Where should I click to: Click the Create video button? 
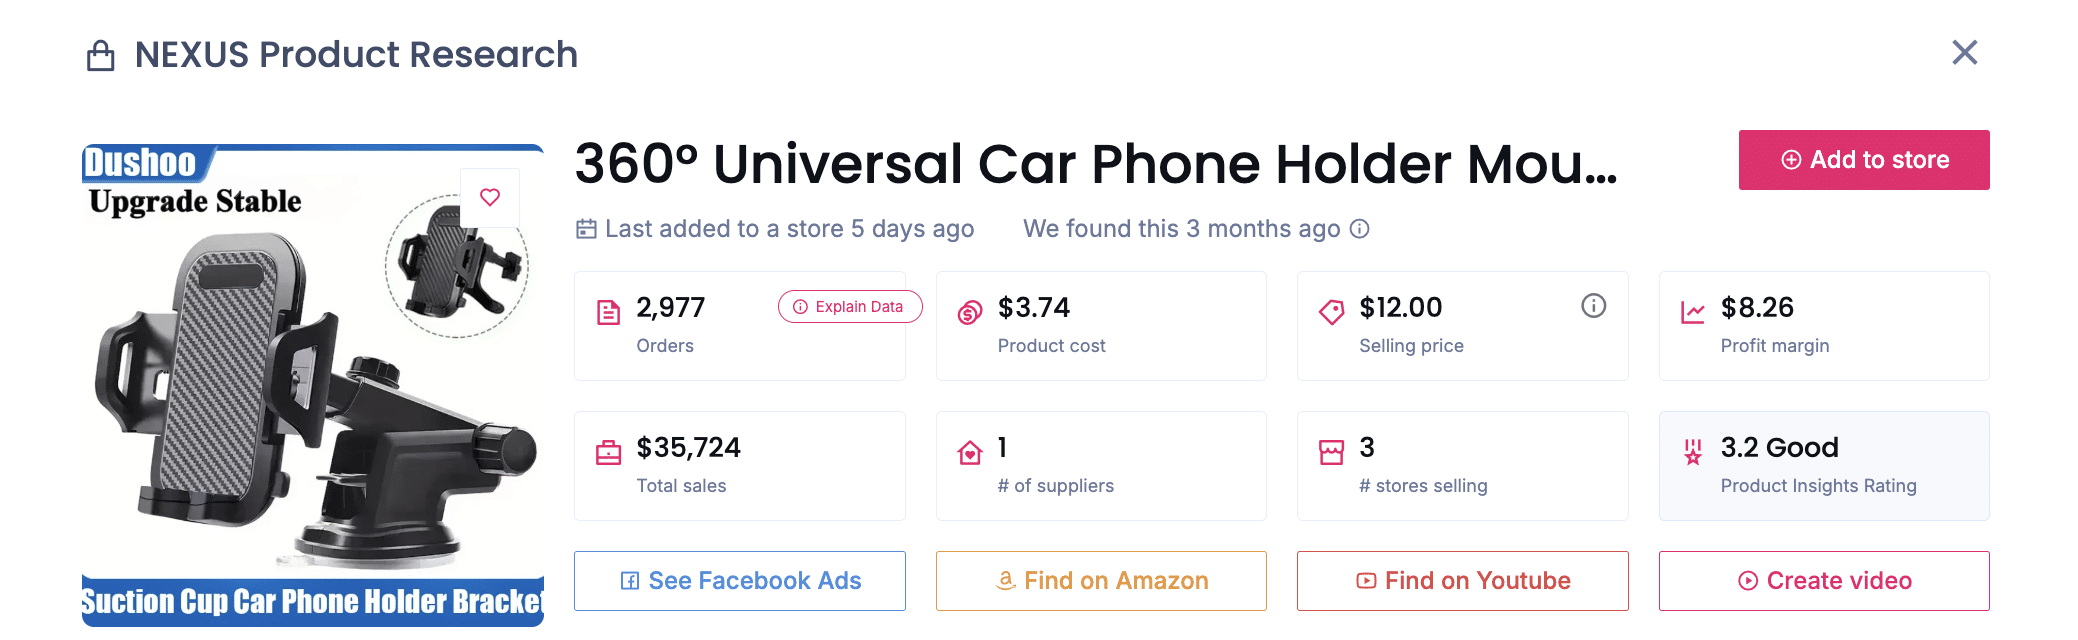1824,581
